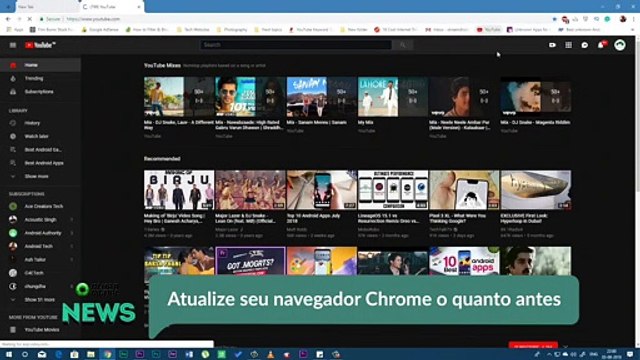Focus the YouTube search box
The image size is (640, 360).
pyautogui.click(x=296, y=45)
